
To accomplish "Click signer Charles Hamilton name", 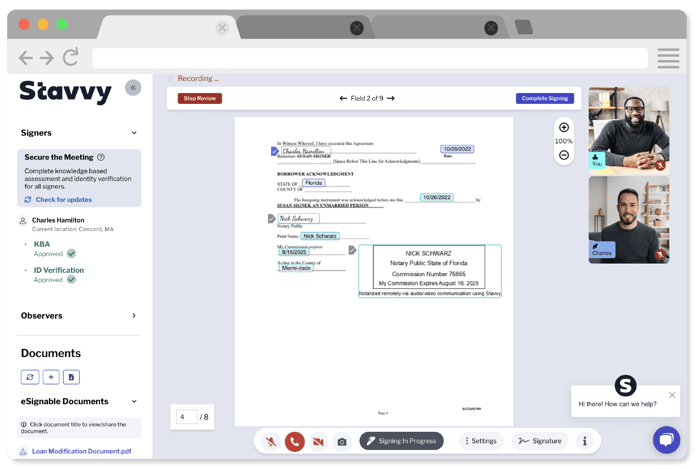I will point(58,220).
